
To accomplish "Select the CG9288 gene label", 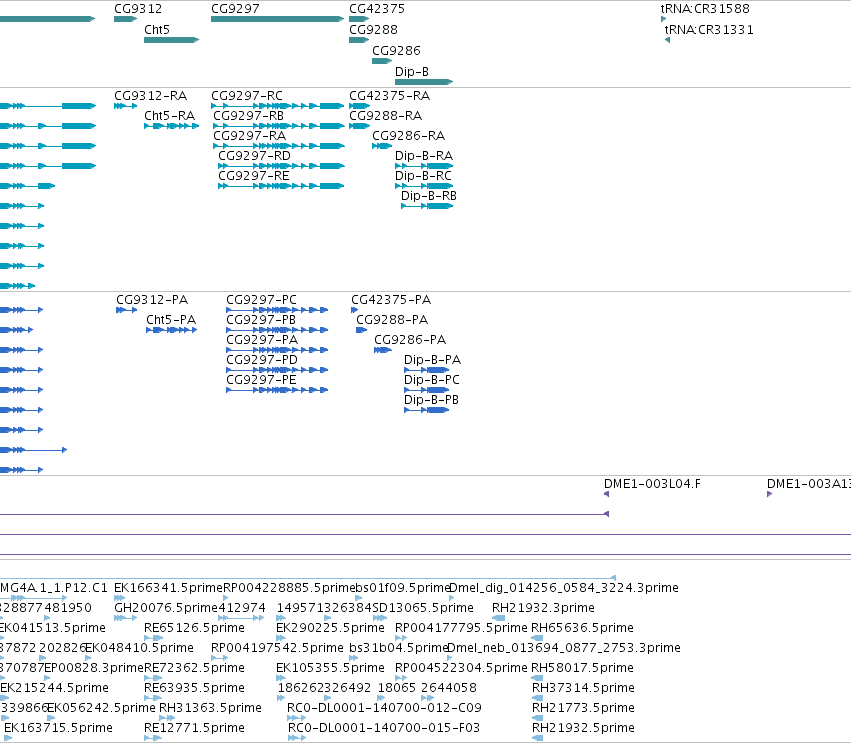I will pyautogui.click(x=373, y=30).
